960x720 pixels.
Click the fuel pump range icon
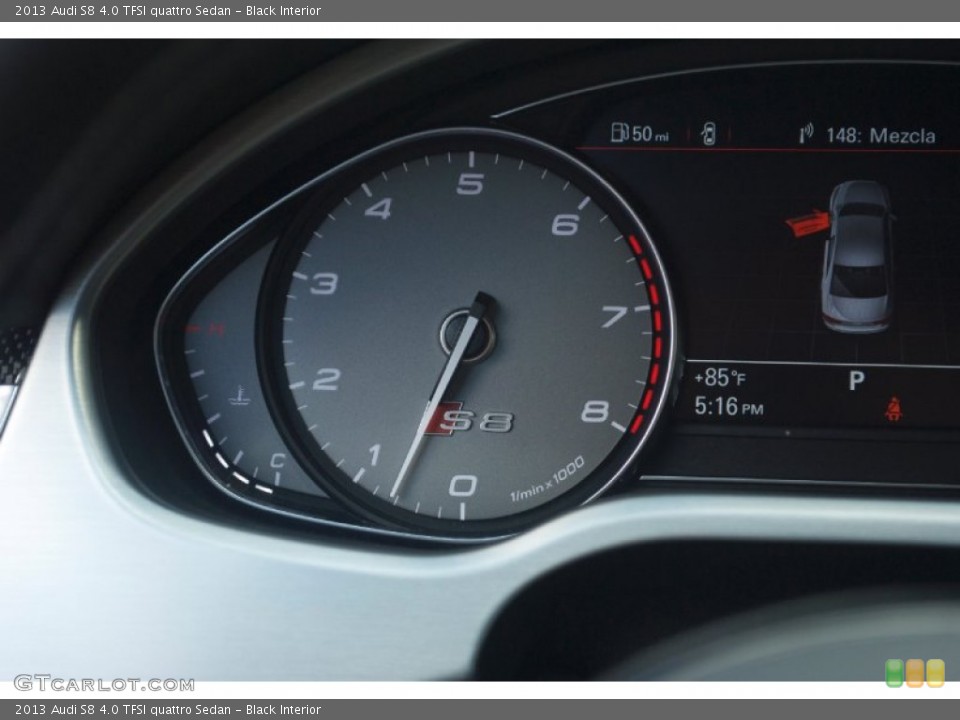(620, 132)
